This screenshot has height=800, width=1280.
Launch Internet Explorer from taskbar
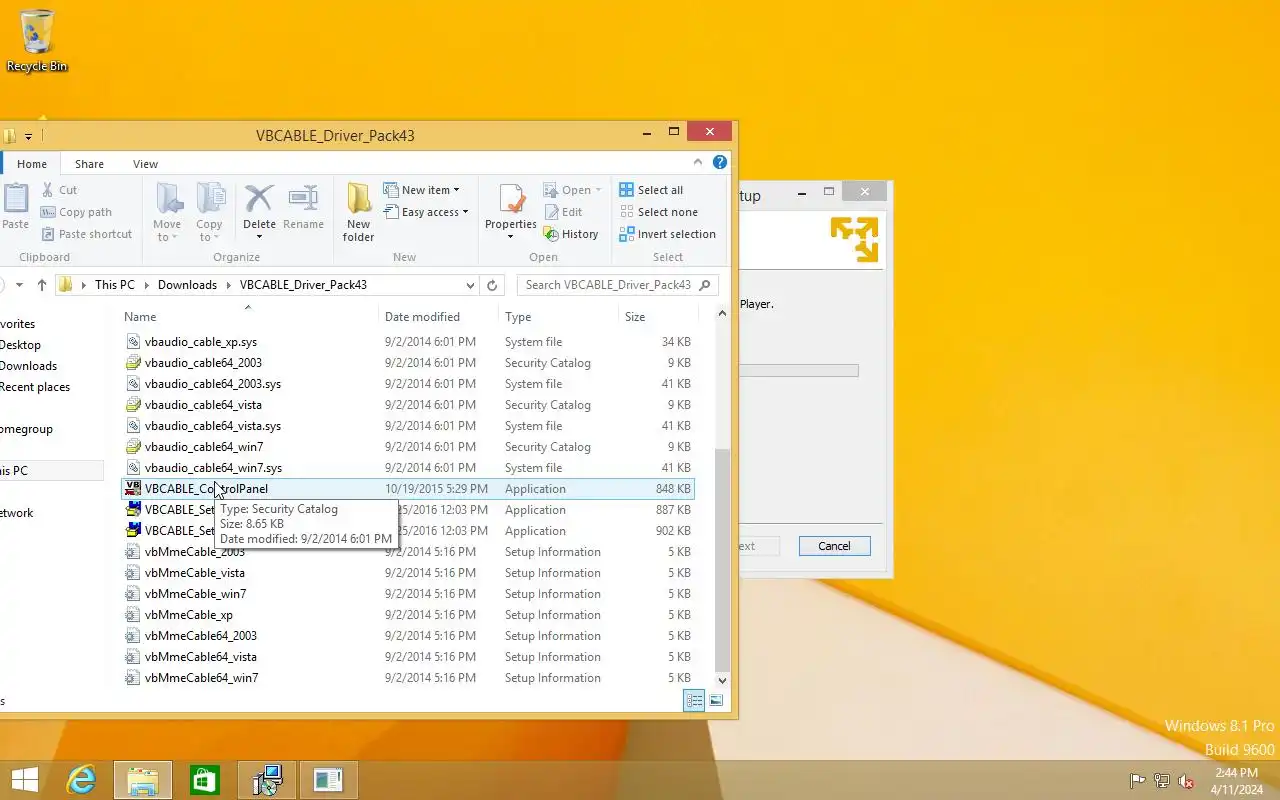point(80,780)
